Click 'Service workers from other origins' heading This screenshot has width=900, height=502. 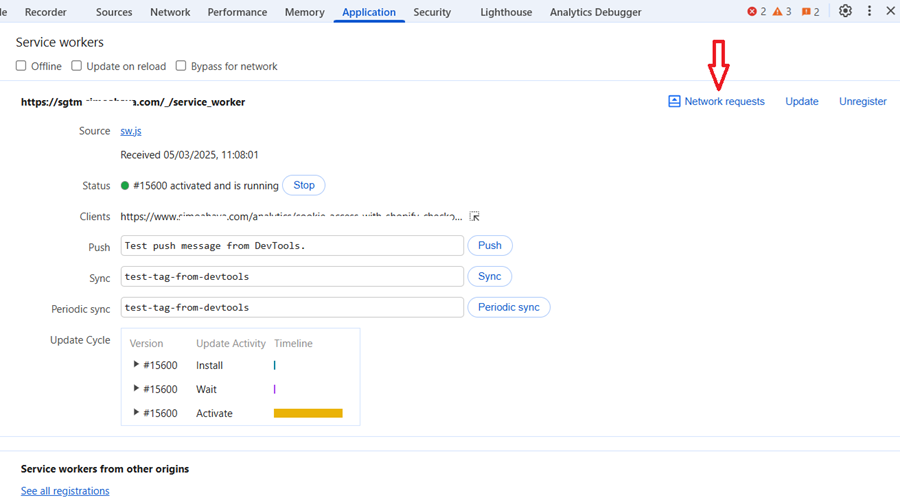tap(105, 469)
